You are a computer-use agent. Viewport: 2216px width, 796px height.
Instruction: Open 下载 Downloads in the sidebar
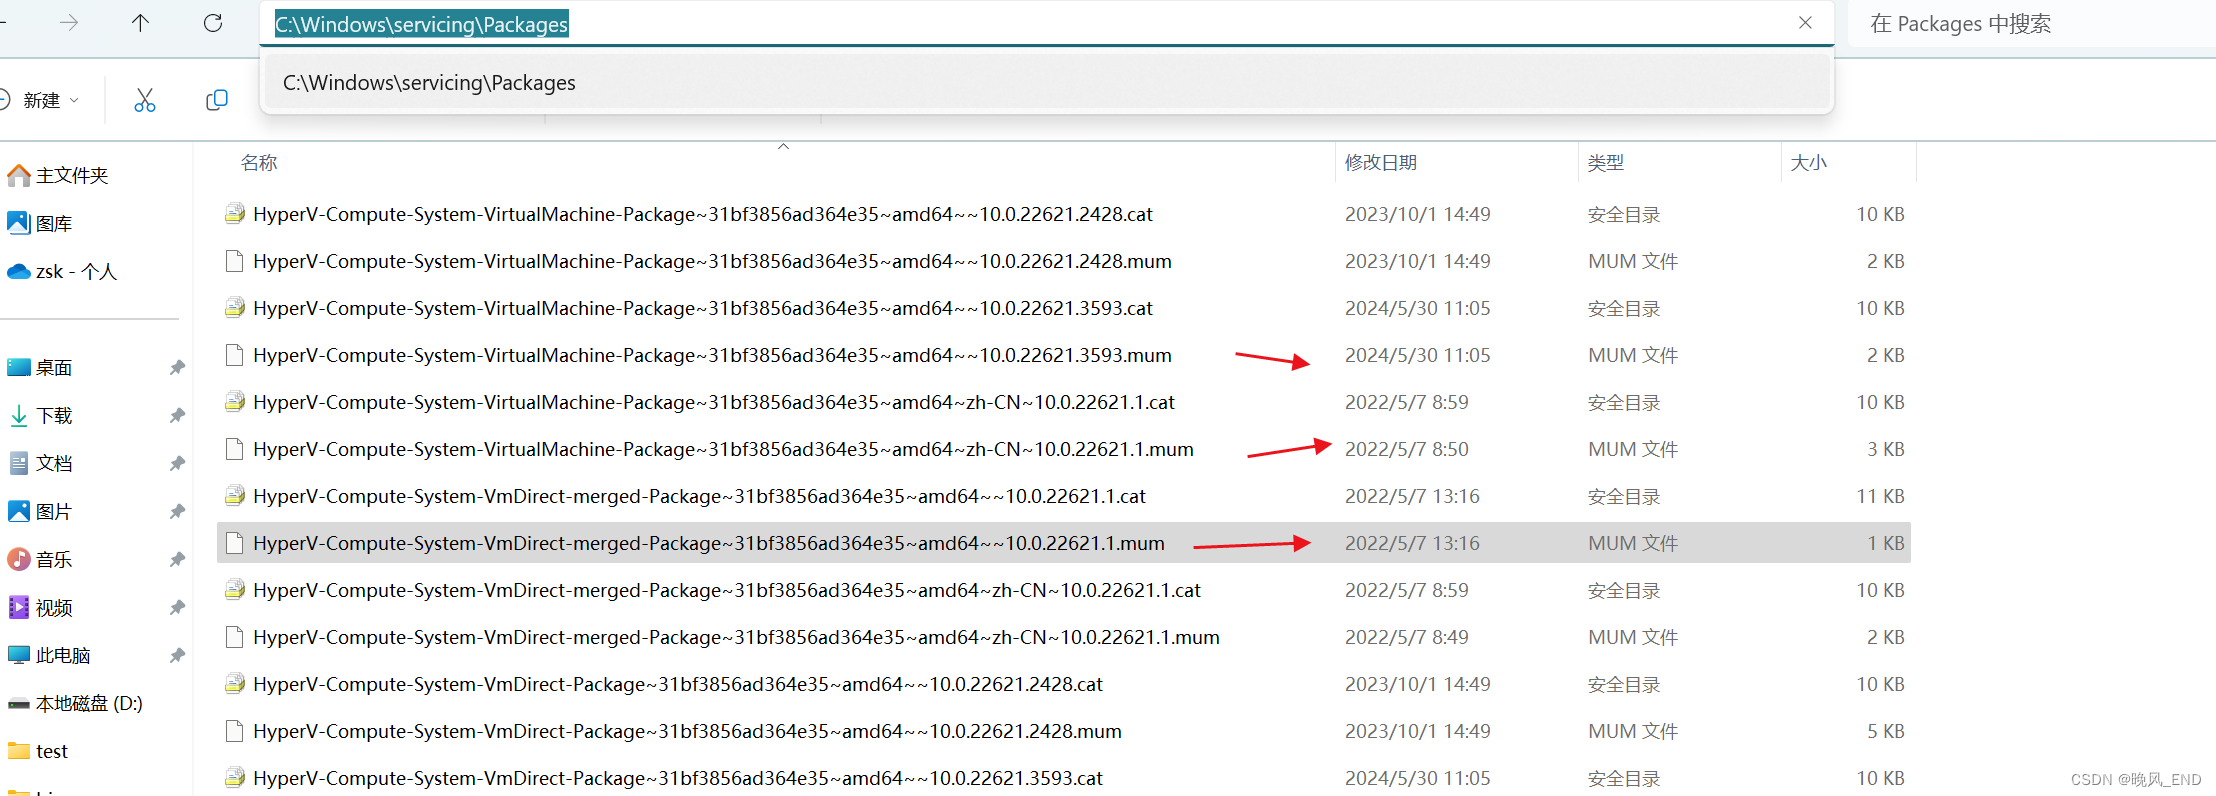pos(42,415)
